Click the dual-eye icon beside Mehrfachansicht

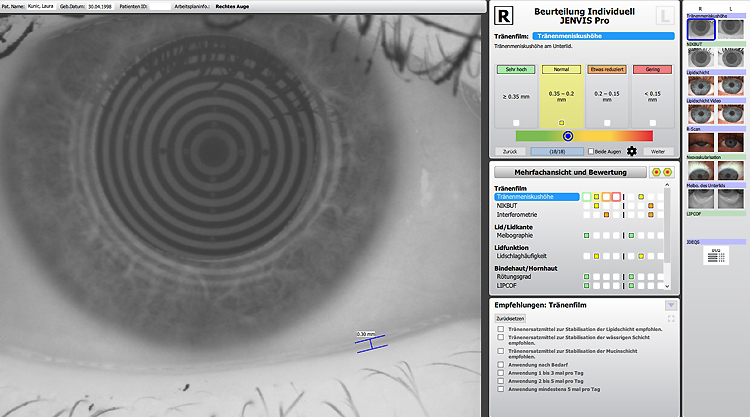point(661,172)
